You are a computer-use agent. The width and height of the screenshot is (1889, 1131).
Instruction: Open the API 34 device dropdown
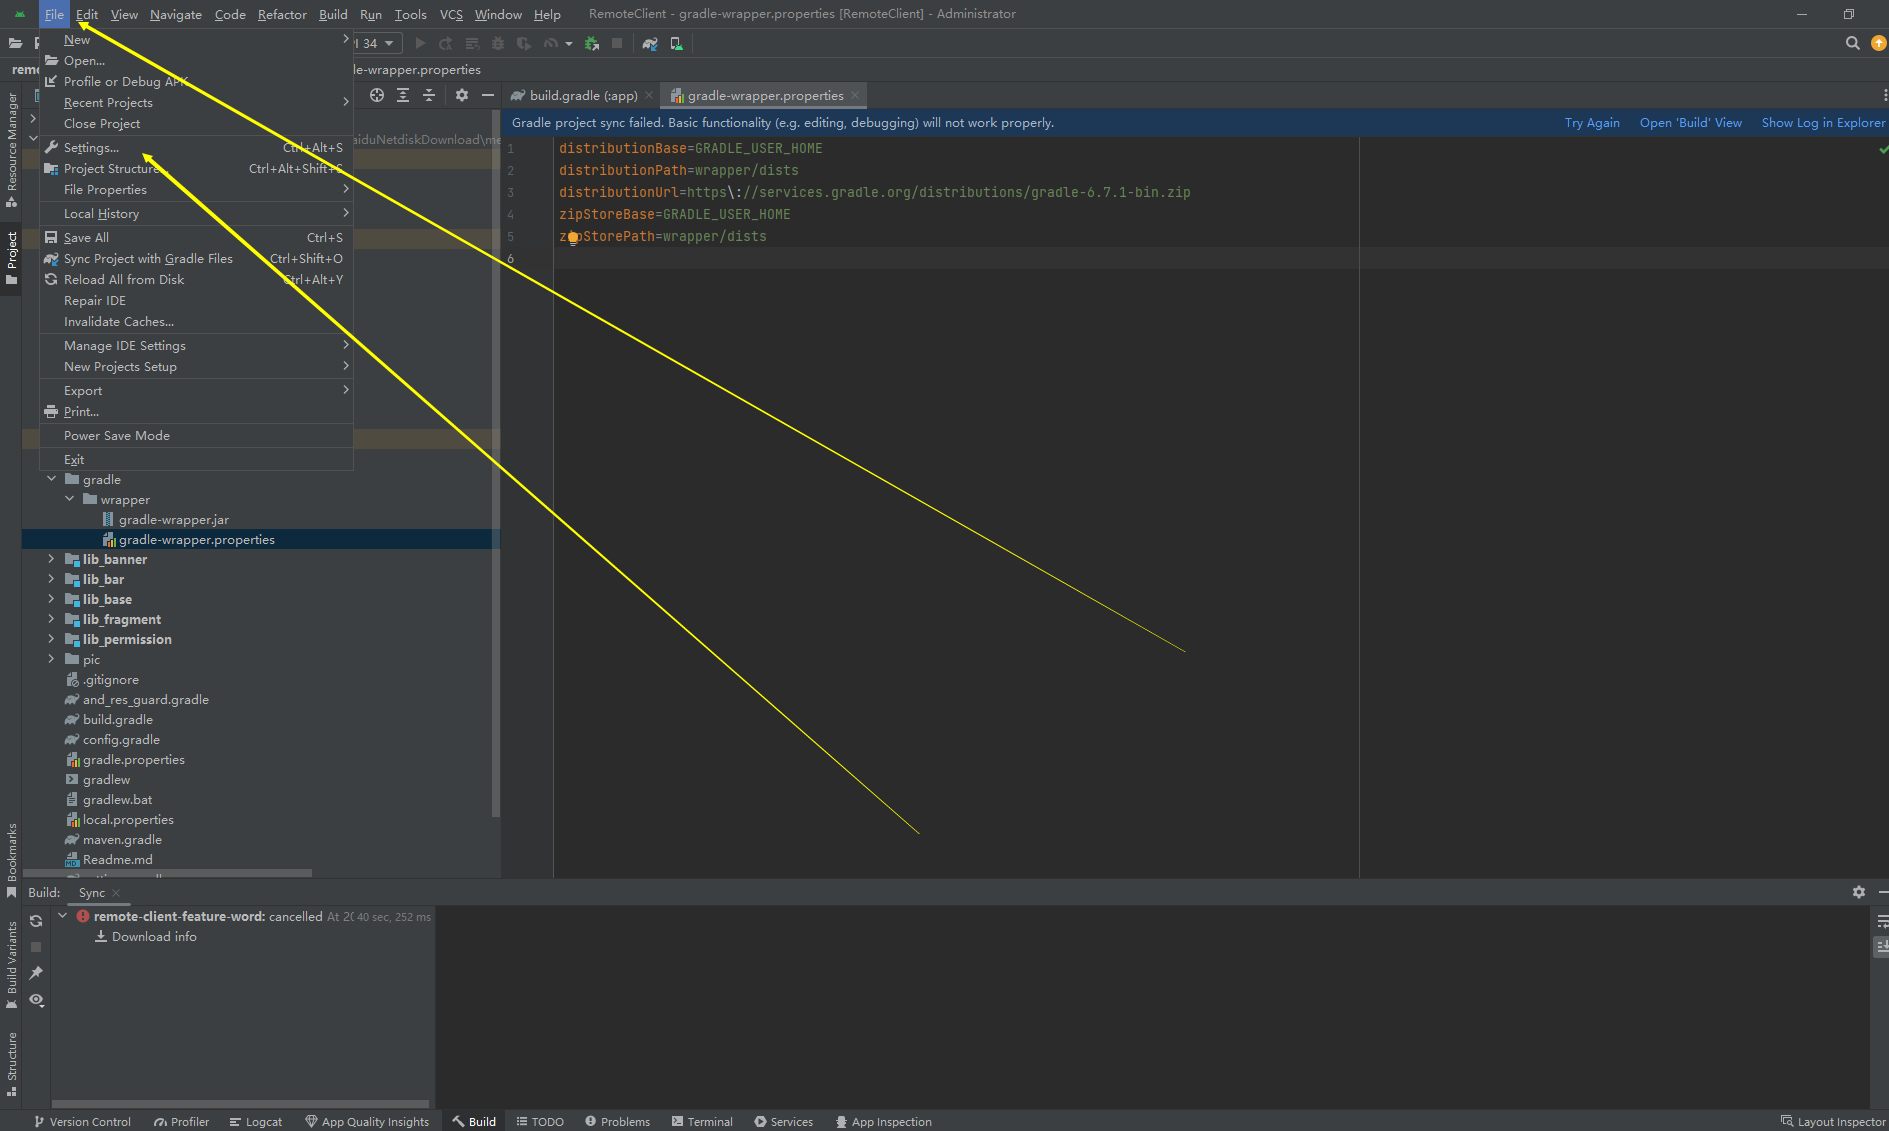point(378,43)
